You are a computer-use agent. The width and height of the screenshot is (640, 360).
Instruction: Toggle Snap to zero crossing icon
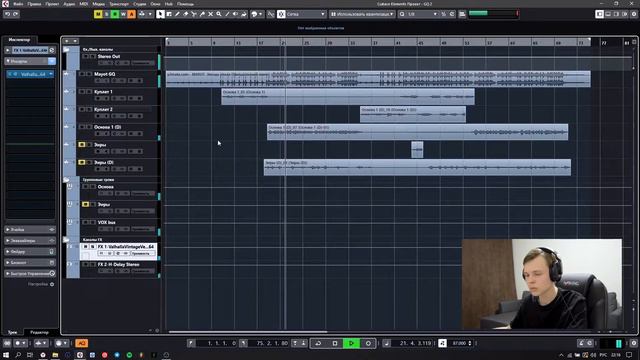pos(271,14)
